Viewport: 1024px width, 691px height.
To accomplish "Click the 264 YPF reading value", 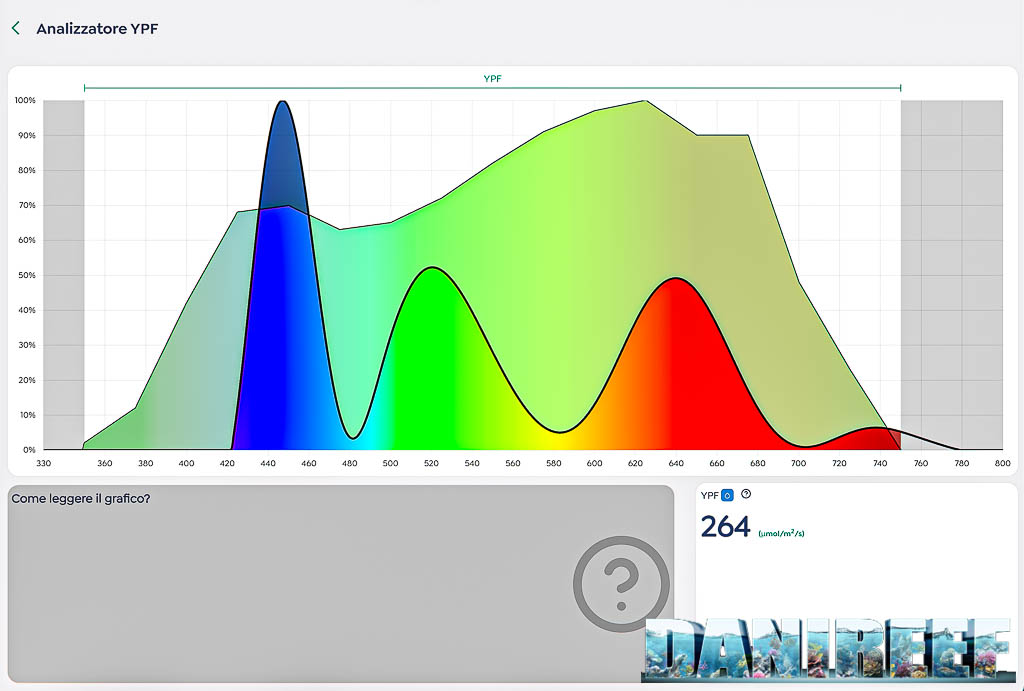I will 725,526.
